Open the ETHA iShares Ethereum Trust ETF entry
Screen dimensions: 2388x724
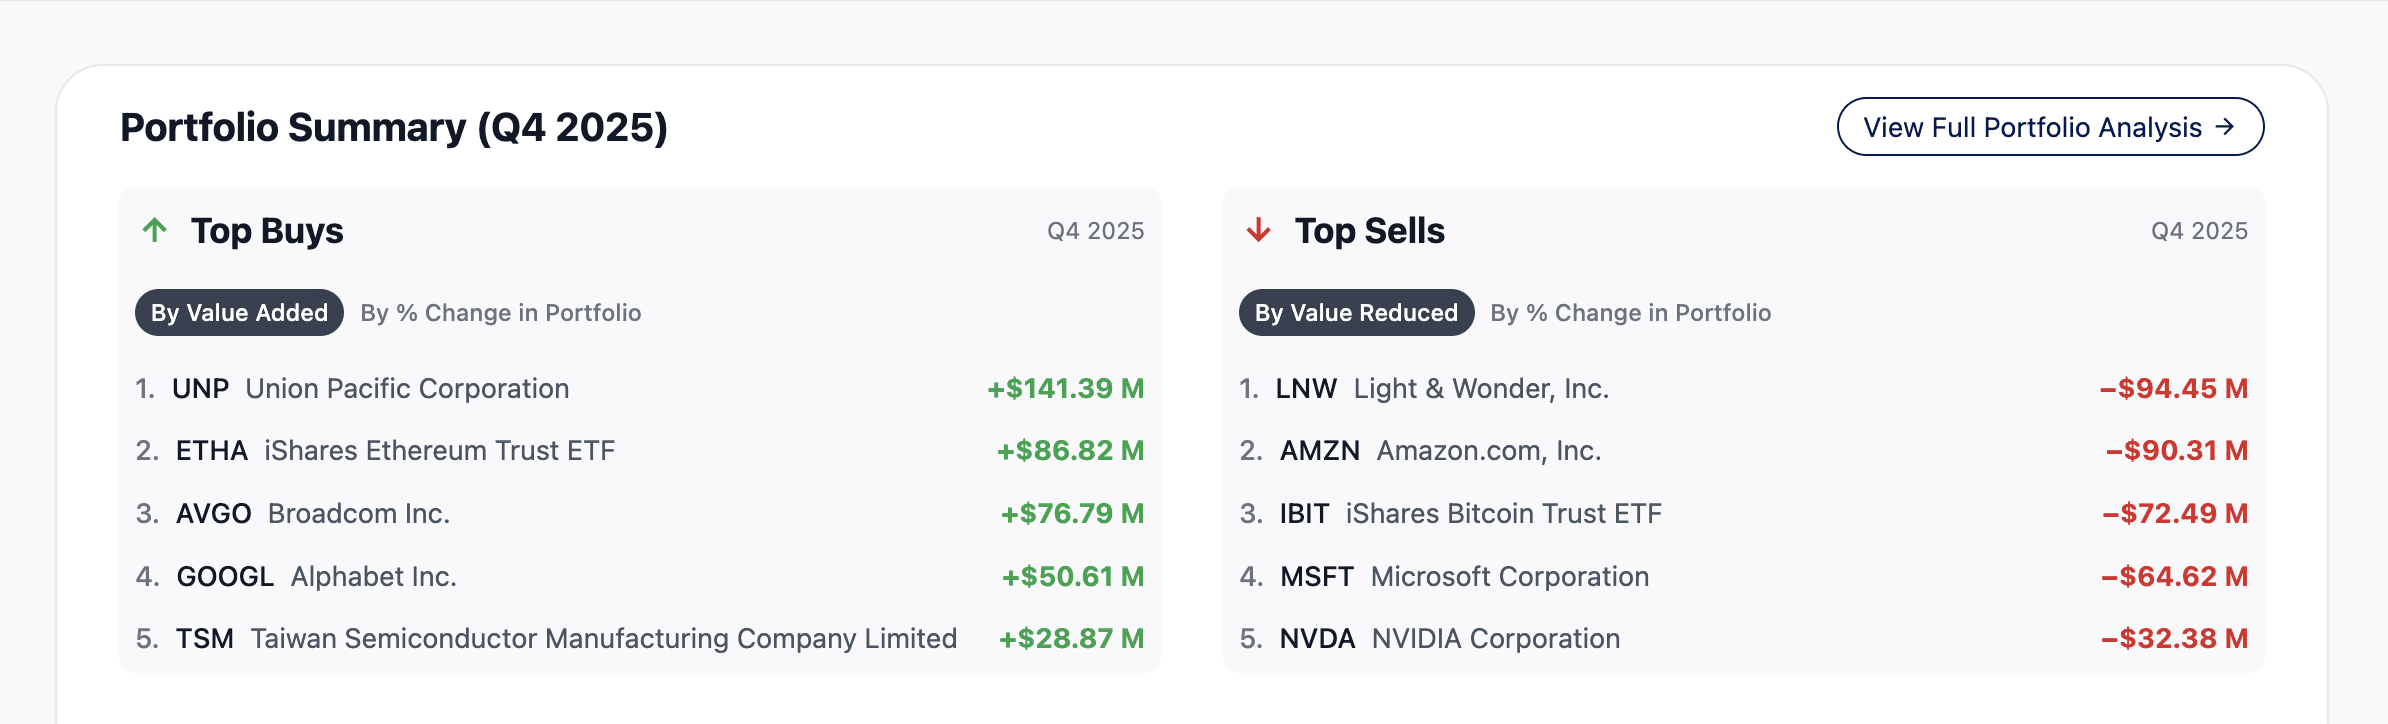(x=394, y=451)
